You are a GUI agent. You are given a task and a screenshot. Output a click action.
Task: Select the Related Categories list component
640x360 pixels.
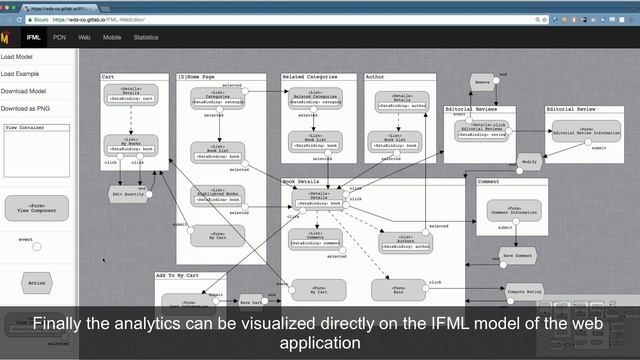click(315, 98)
